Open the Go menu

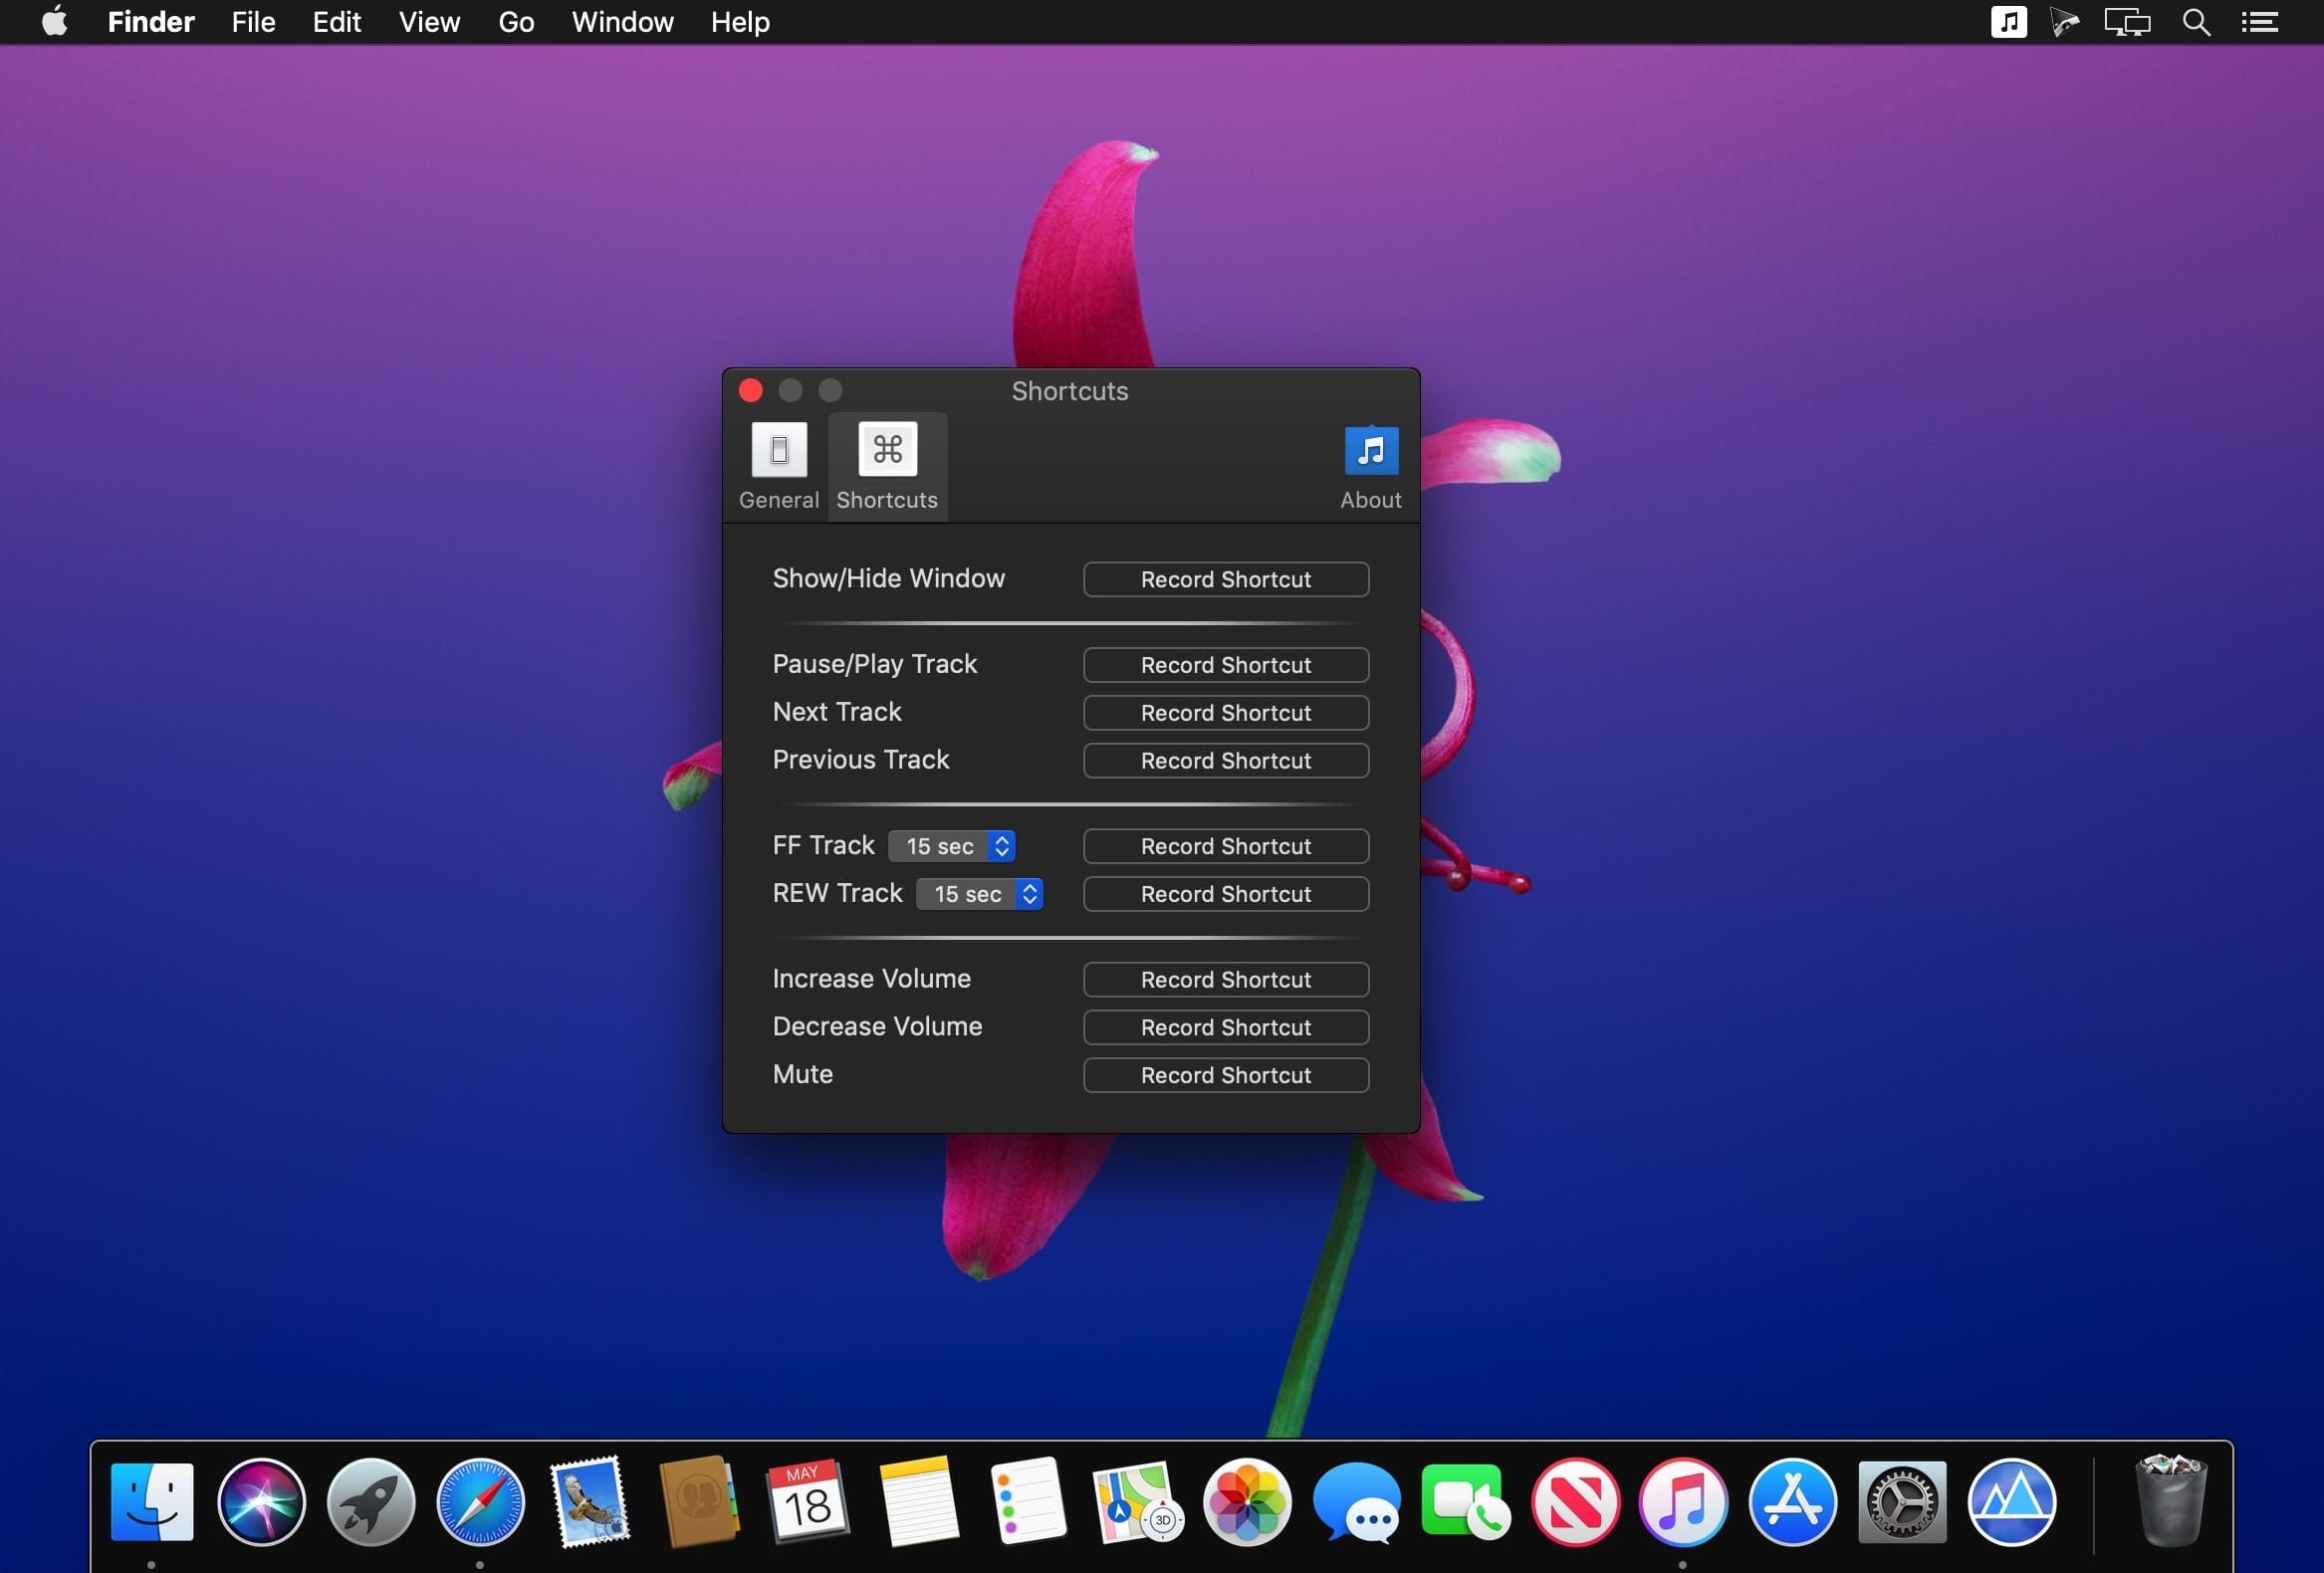coord(516,22)
